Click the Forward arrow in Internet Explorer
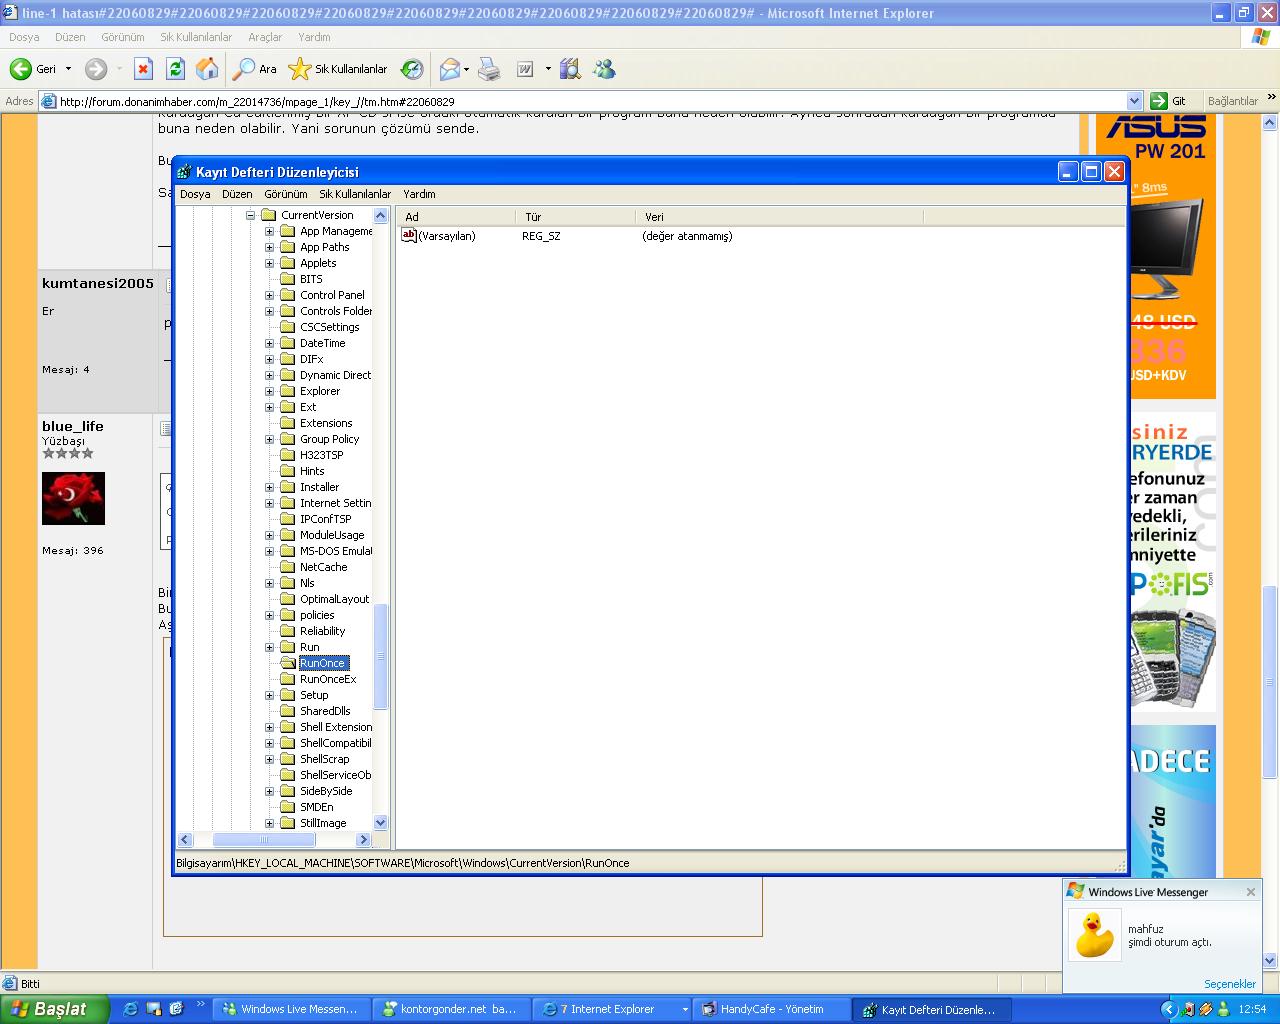This screenshot has height=1024, width=1280. coord(96,69)
